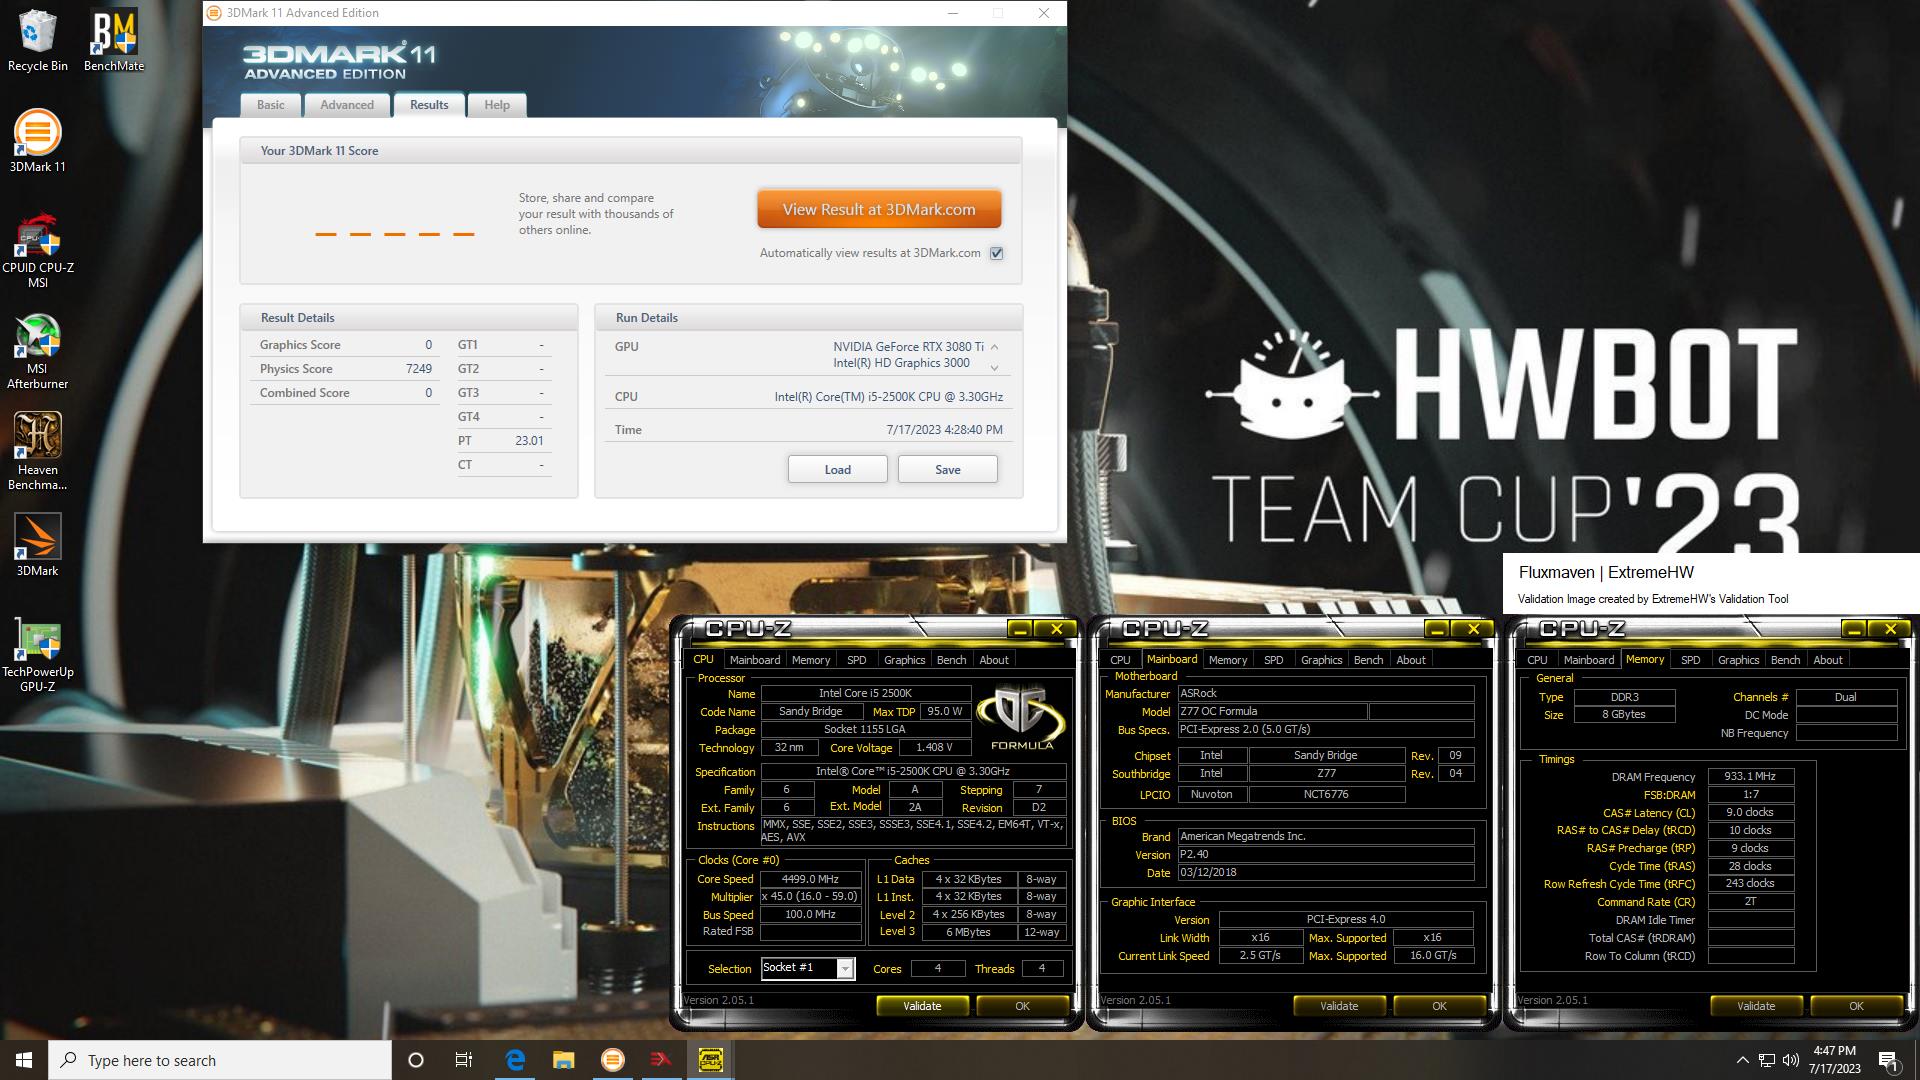Open the 3DMark 11 desktop shortcut

pos(37,140)
